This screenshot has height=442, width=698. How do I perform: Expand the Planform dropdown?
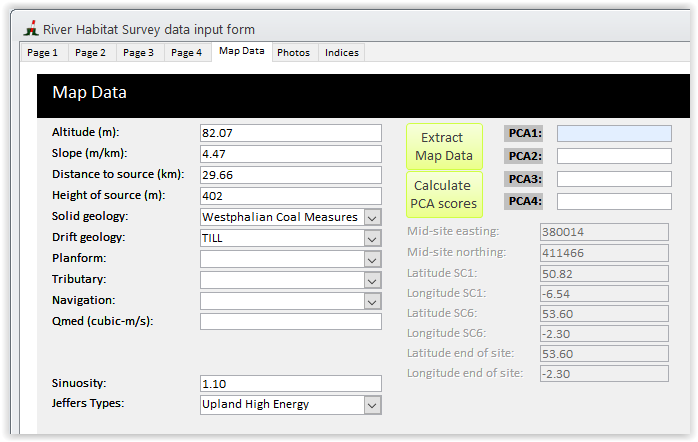click(x=373, y=260)
